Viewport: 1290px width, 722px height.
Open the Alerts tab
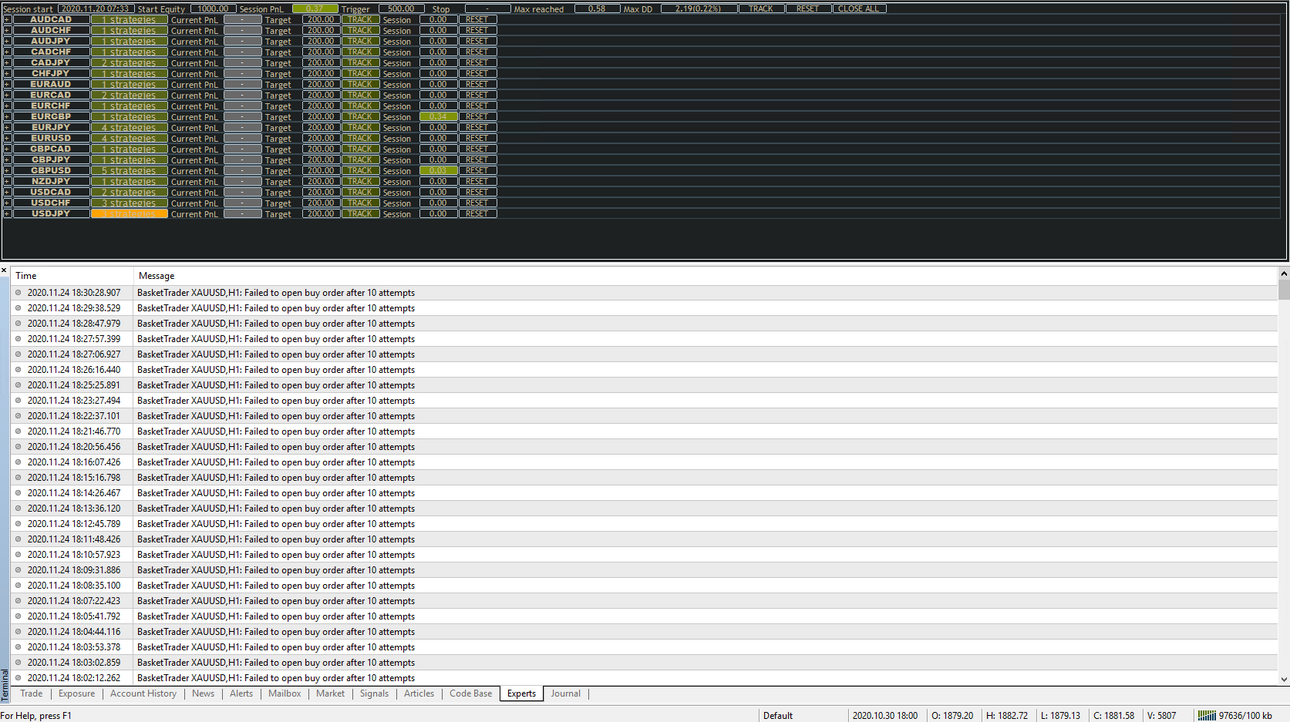coord(241,694)
